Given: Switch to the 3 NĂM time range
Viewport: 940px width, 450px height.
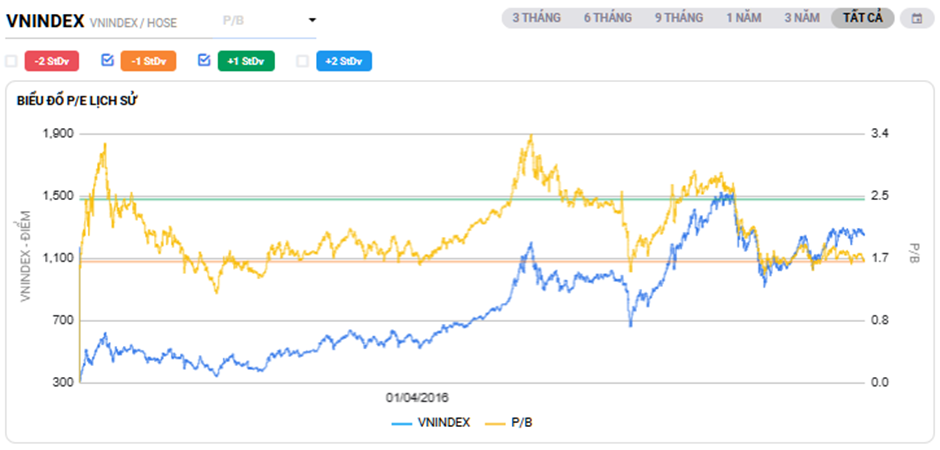Looking at the screenshot, I should point(803,18).
